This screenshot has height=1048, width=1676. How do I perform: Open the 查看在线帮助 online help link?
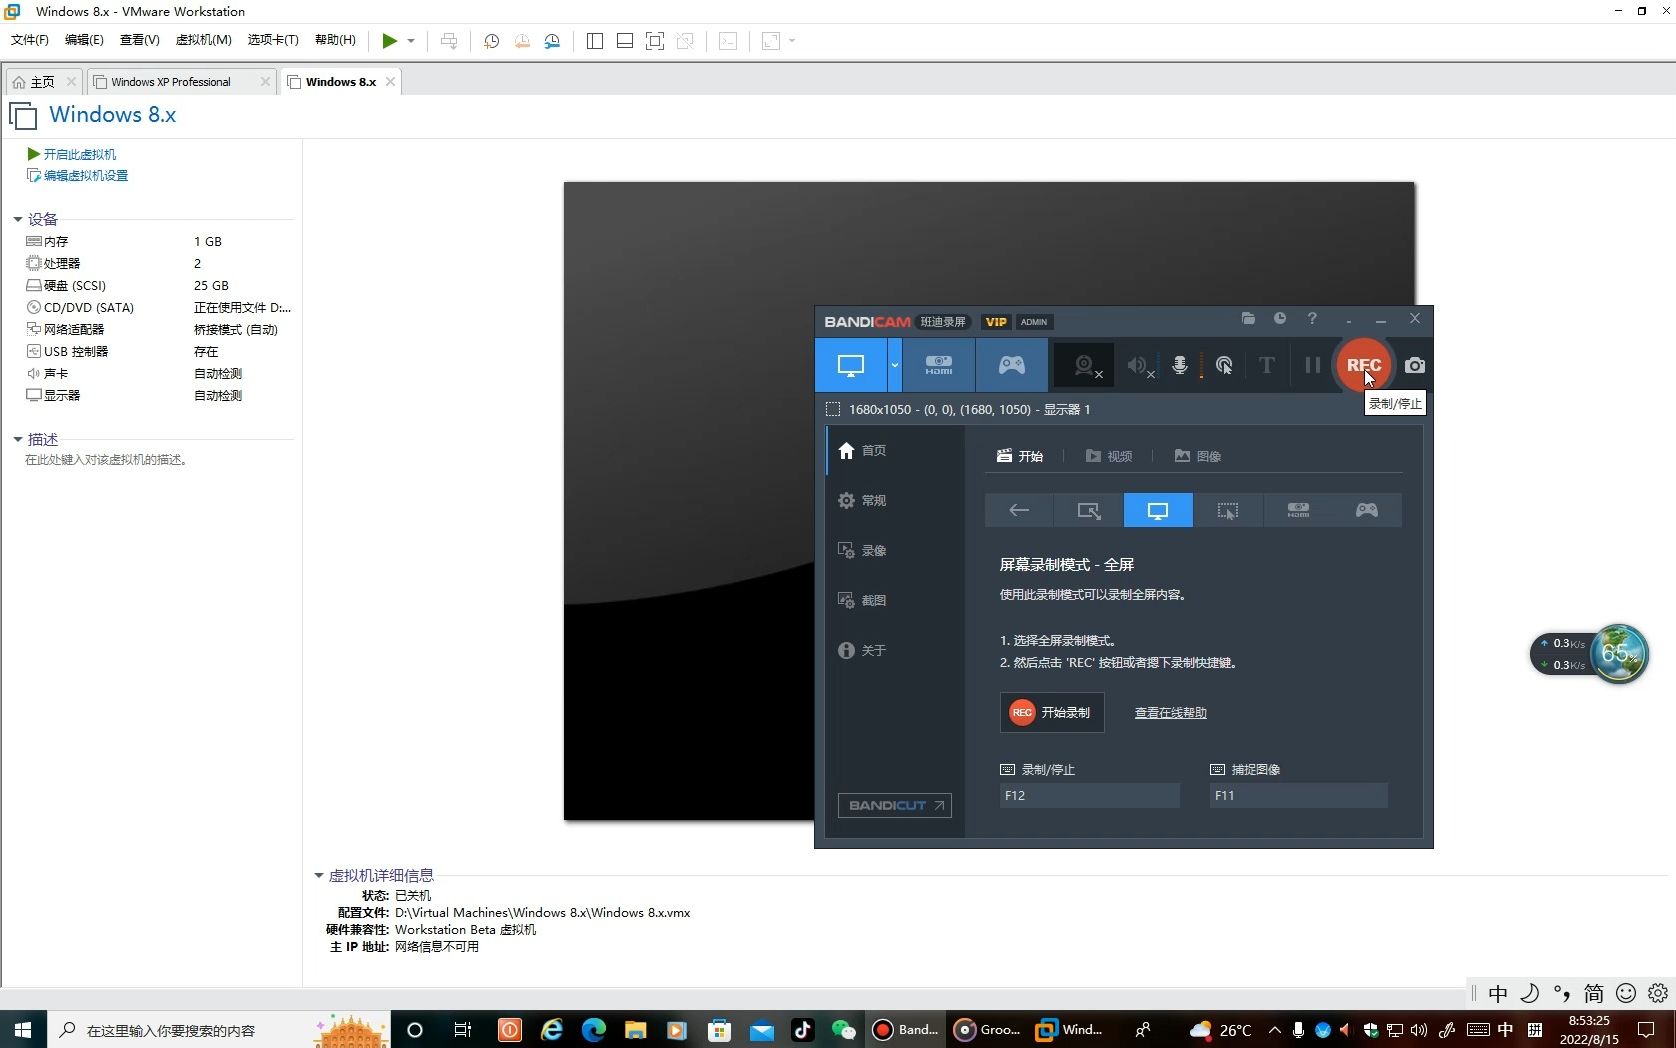coord(1170,713)
